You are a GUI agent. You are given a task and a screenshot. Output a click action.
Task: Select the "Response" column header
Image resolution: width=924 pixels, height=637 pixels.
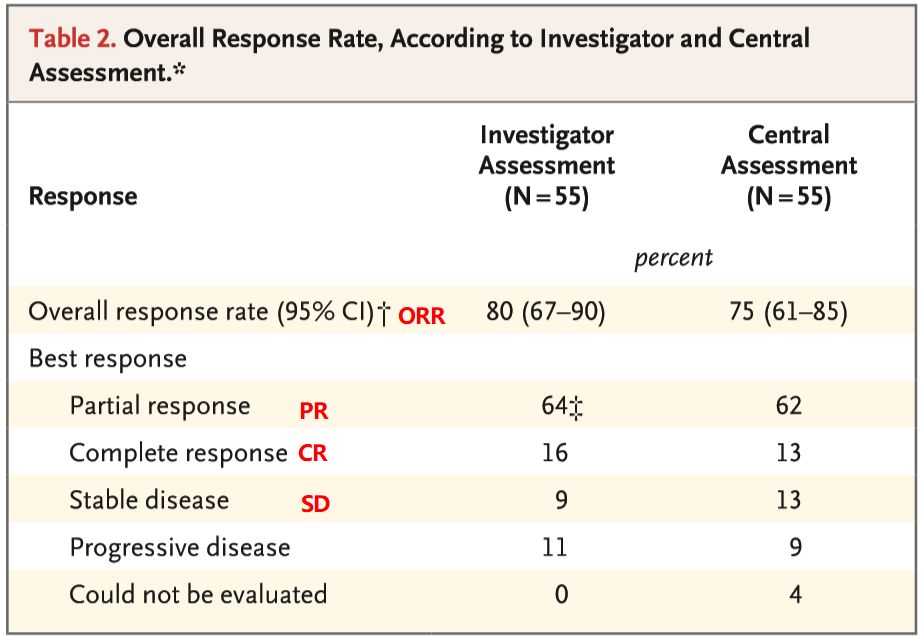(83, 196)
